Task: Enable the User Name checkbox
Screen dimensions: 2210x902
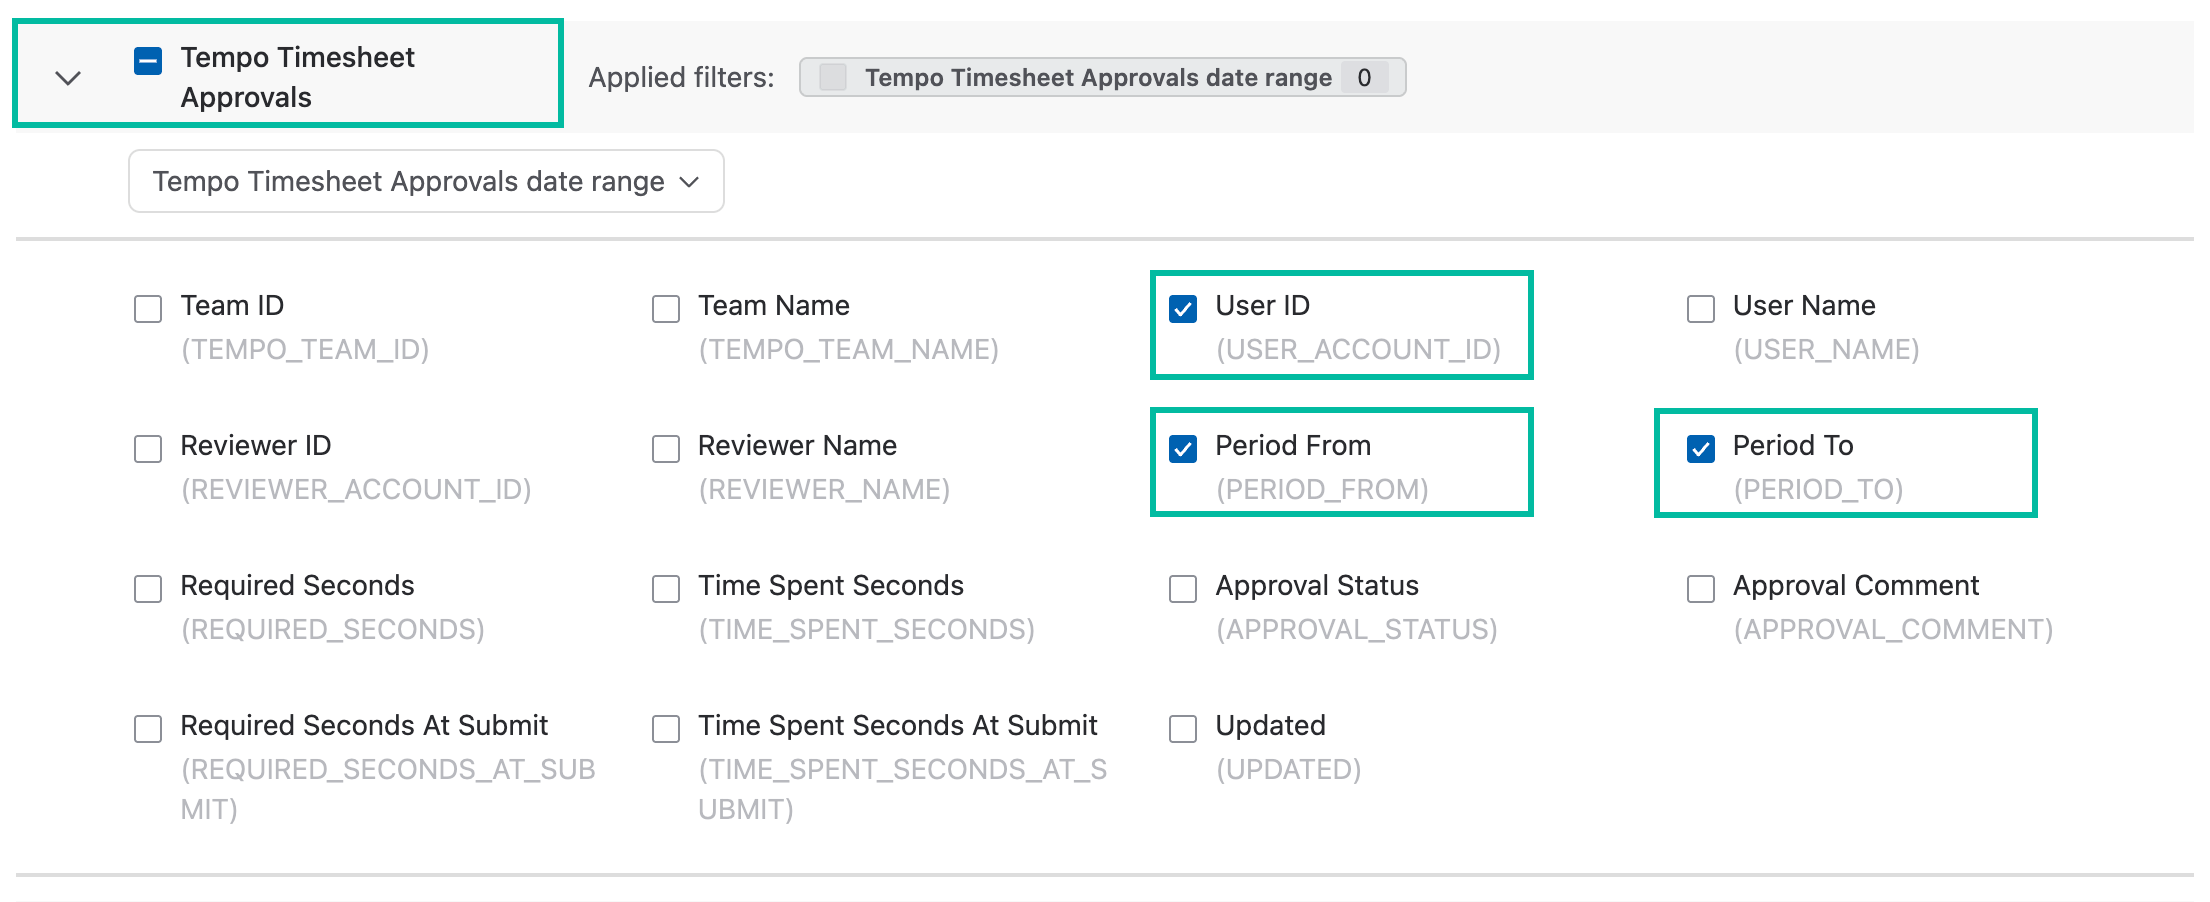Action: (x=1701, y=309)
